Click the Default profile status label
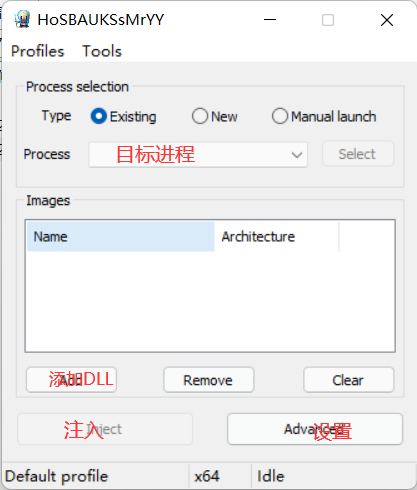Viewport: 417px width, 490px height. (56, 476)
